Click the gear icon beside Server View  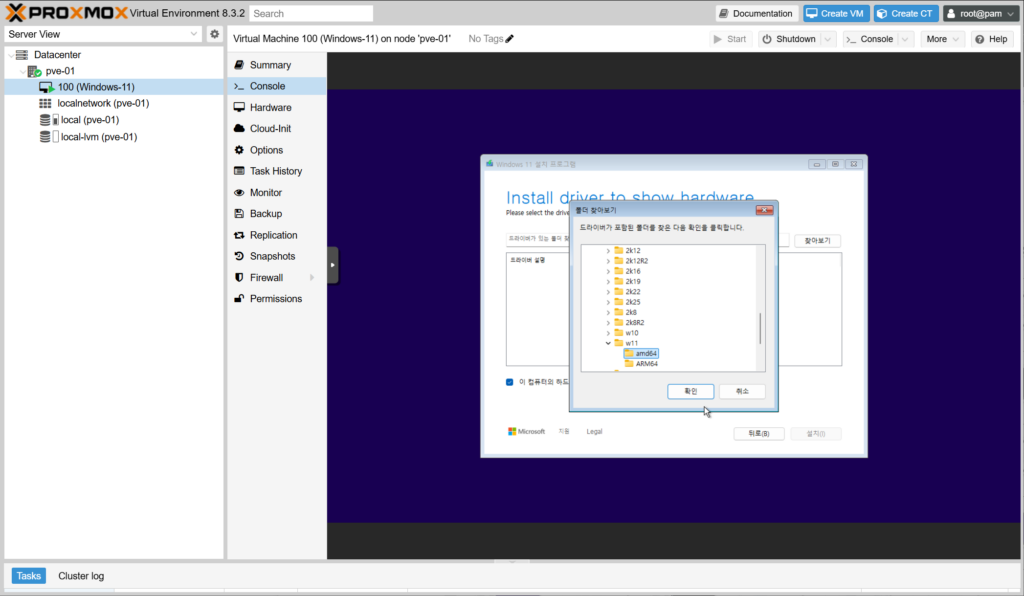[214, 34]
